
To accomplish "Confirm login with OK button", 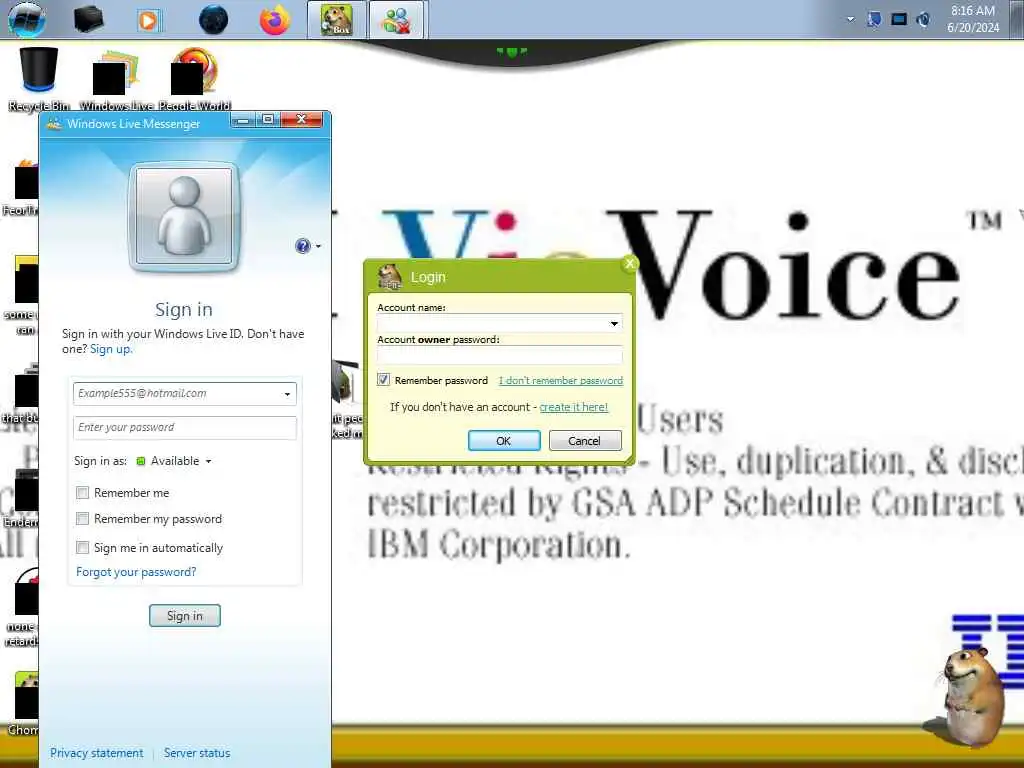I will 504,441.
